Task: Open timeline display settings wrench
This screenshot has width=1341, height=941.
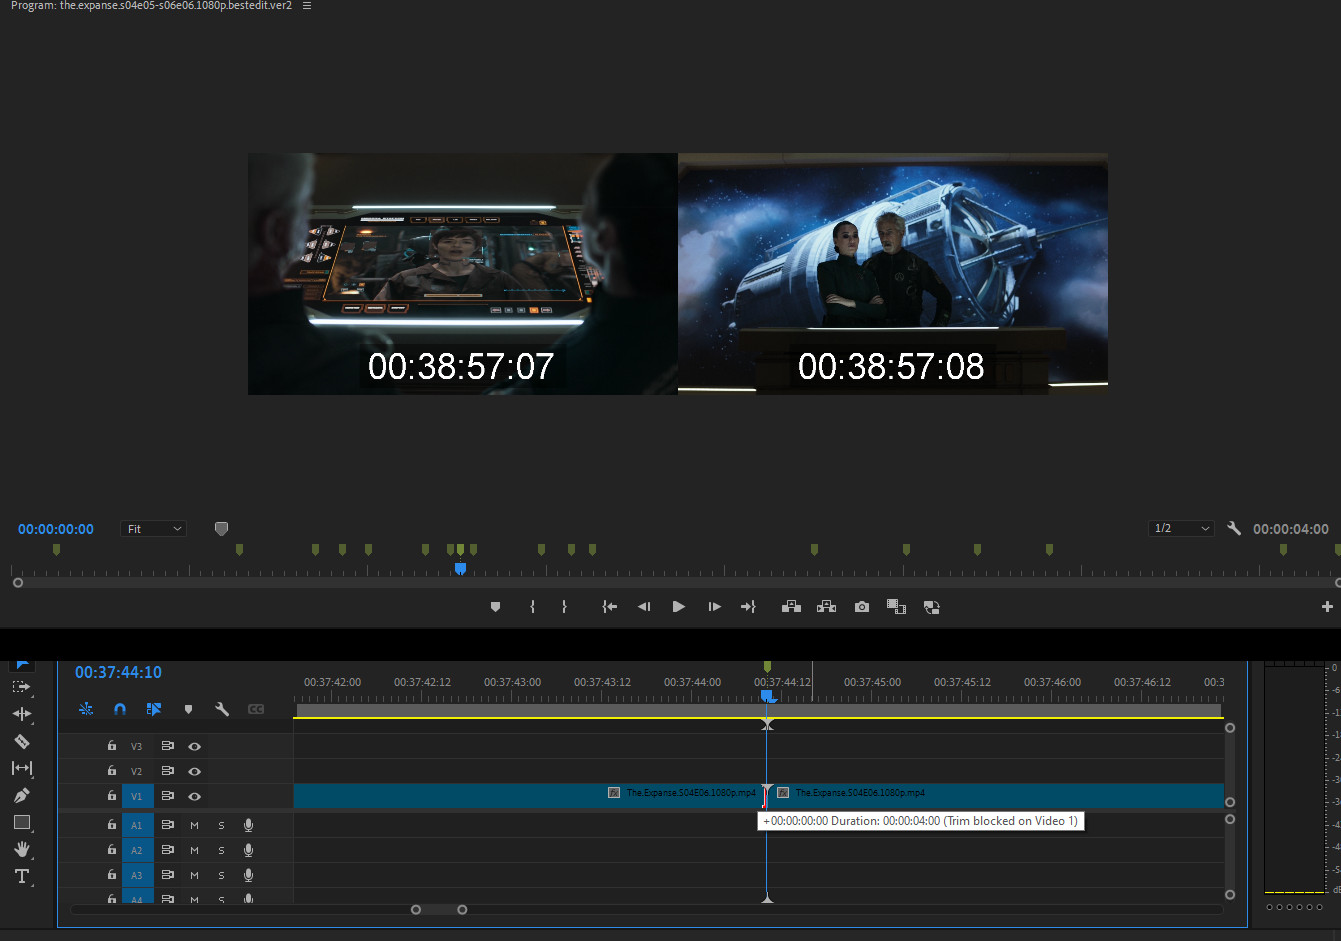Action: (x=222, y=709)
